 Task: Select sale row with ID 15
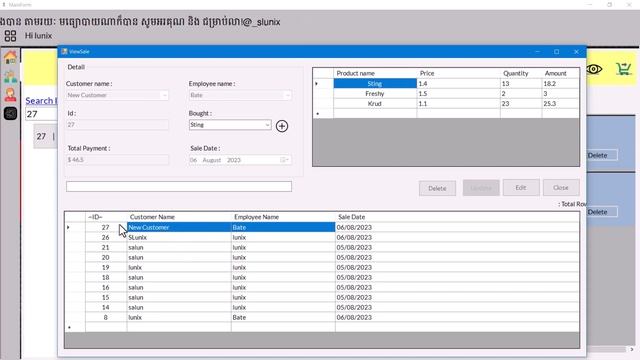[322, 298]
